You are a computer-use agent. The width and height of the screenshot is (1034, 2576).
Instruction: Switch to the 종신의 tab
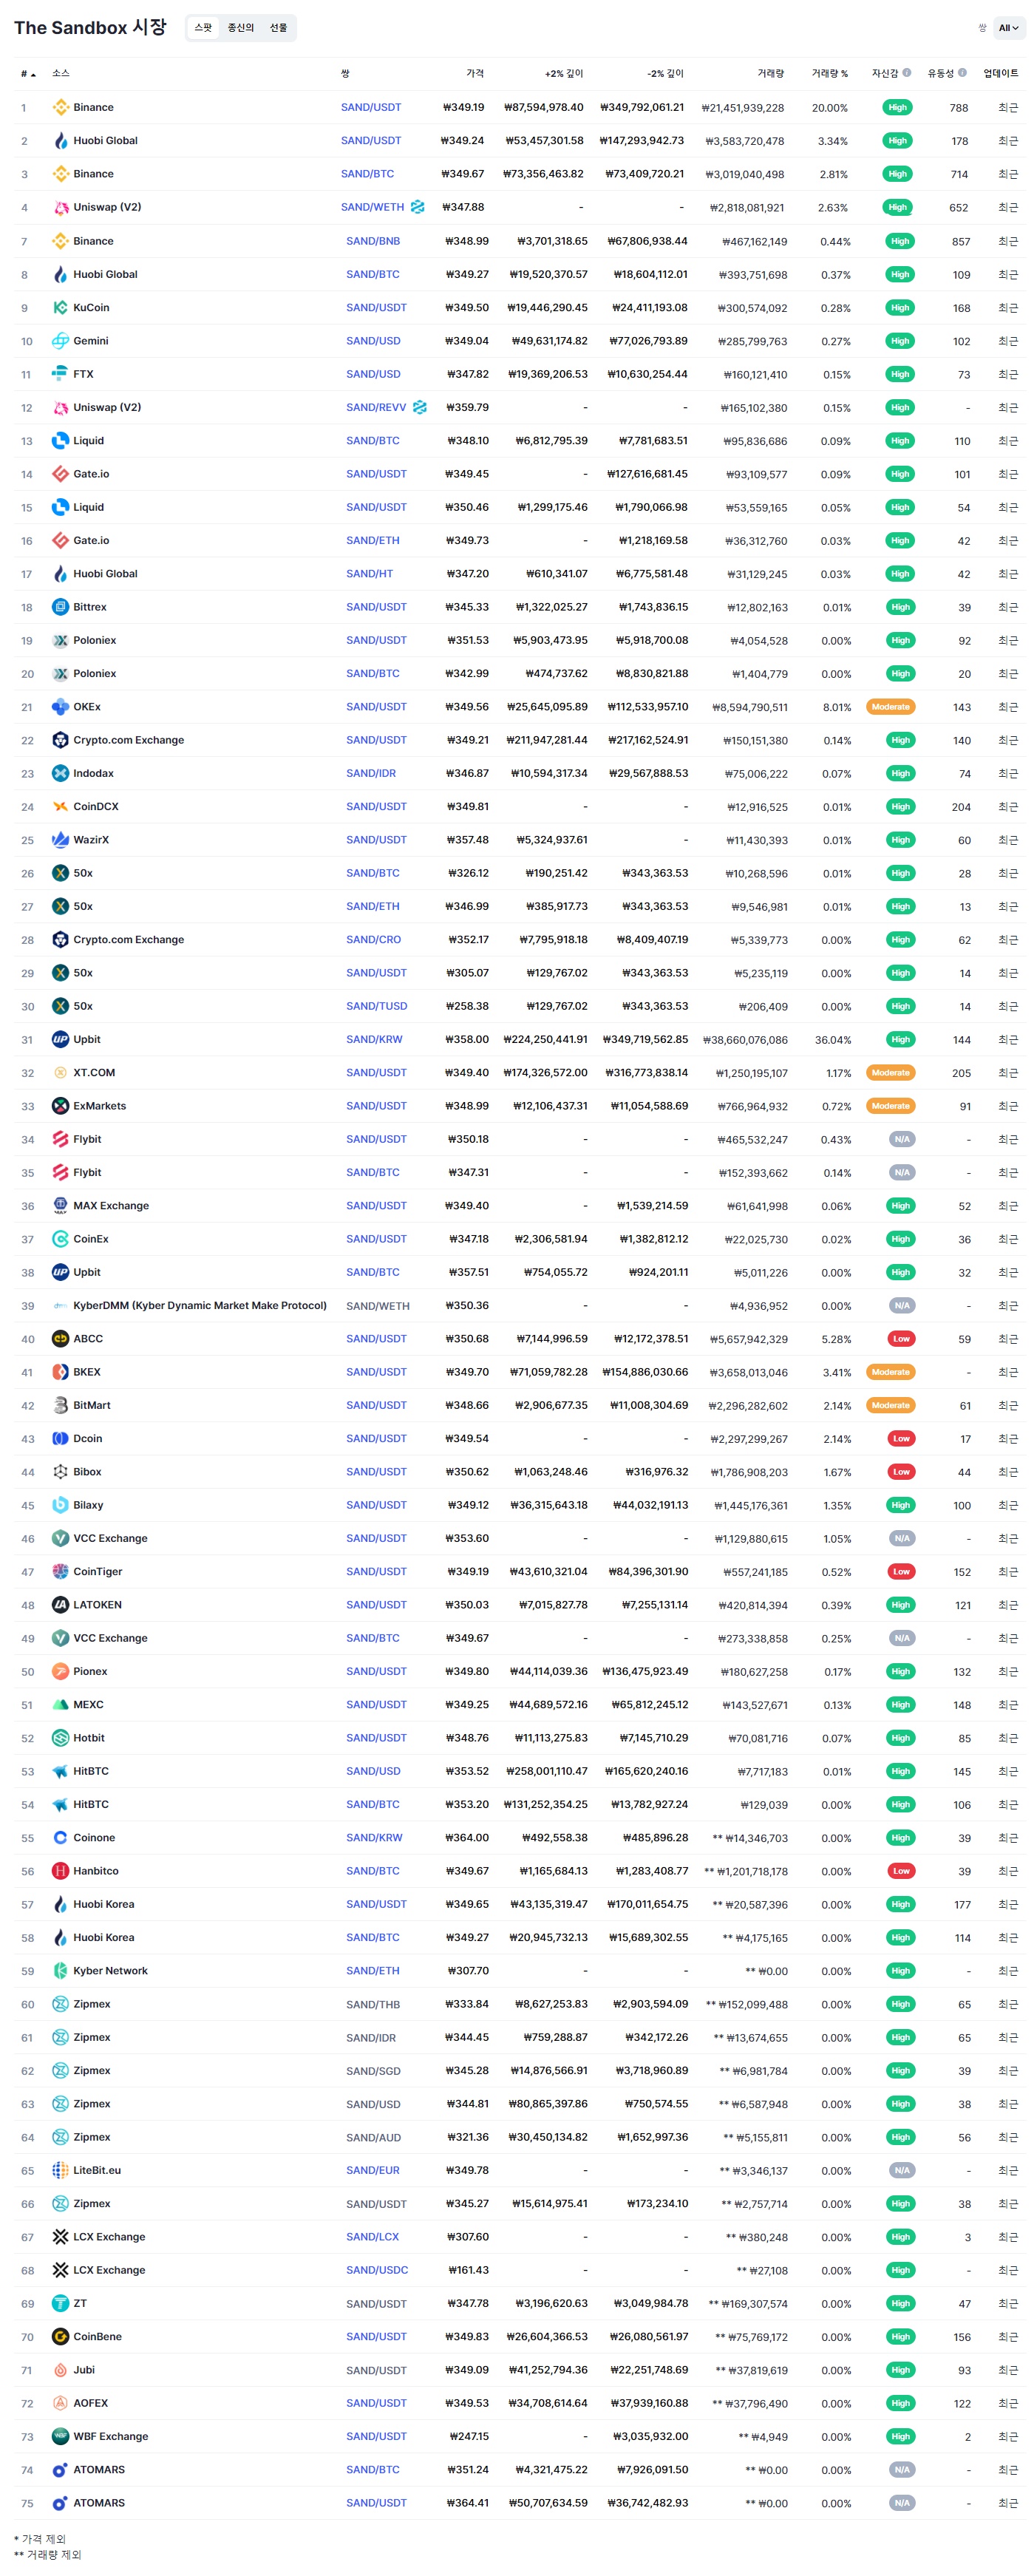pyautogui.click(x=241, y=28)
